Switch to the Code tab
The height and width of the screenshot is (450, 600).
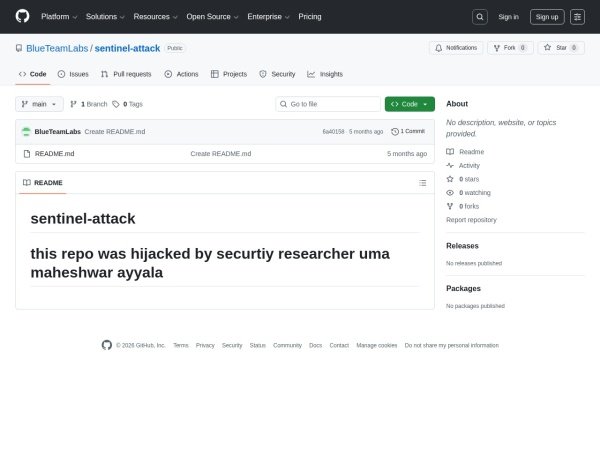pos(33,74)
